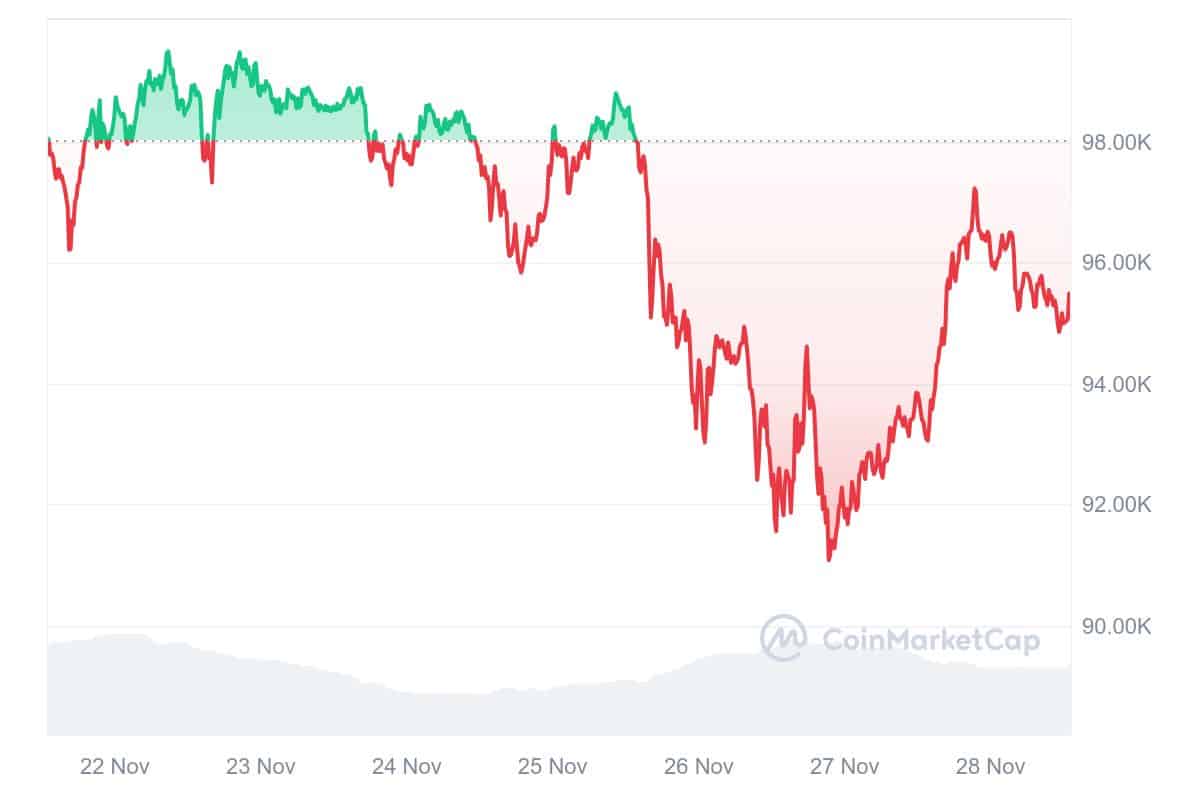Click the 28 Nov date label
Screen dimensions: 1200x800
point(991,767)
